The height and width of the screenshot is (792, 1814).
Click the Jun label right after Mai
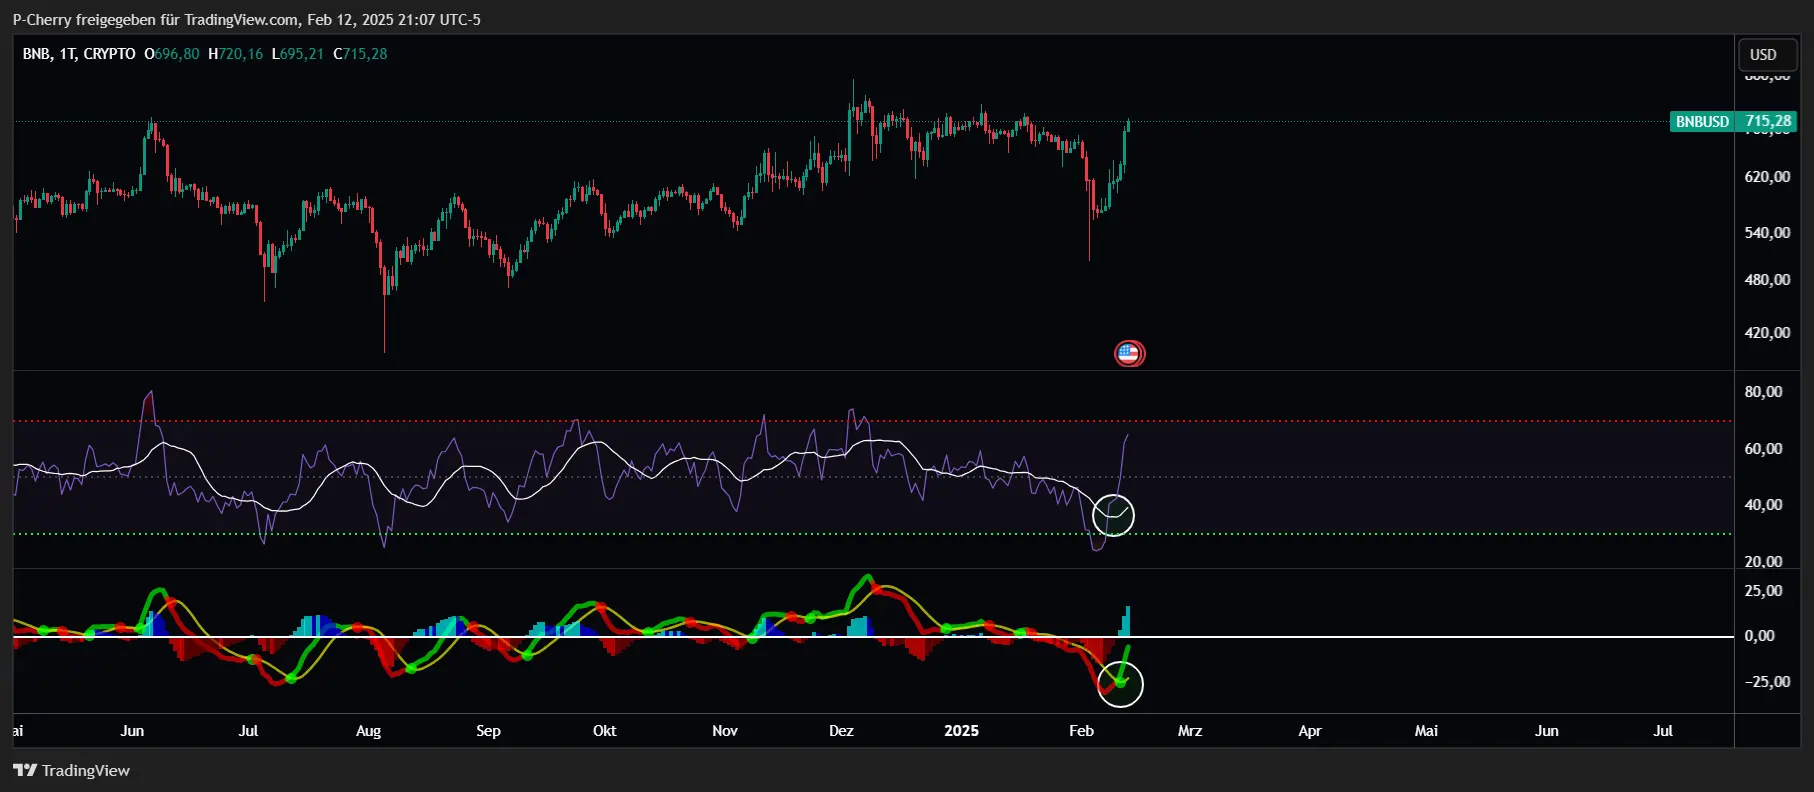tap(1546, 731)
